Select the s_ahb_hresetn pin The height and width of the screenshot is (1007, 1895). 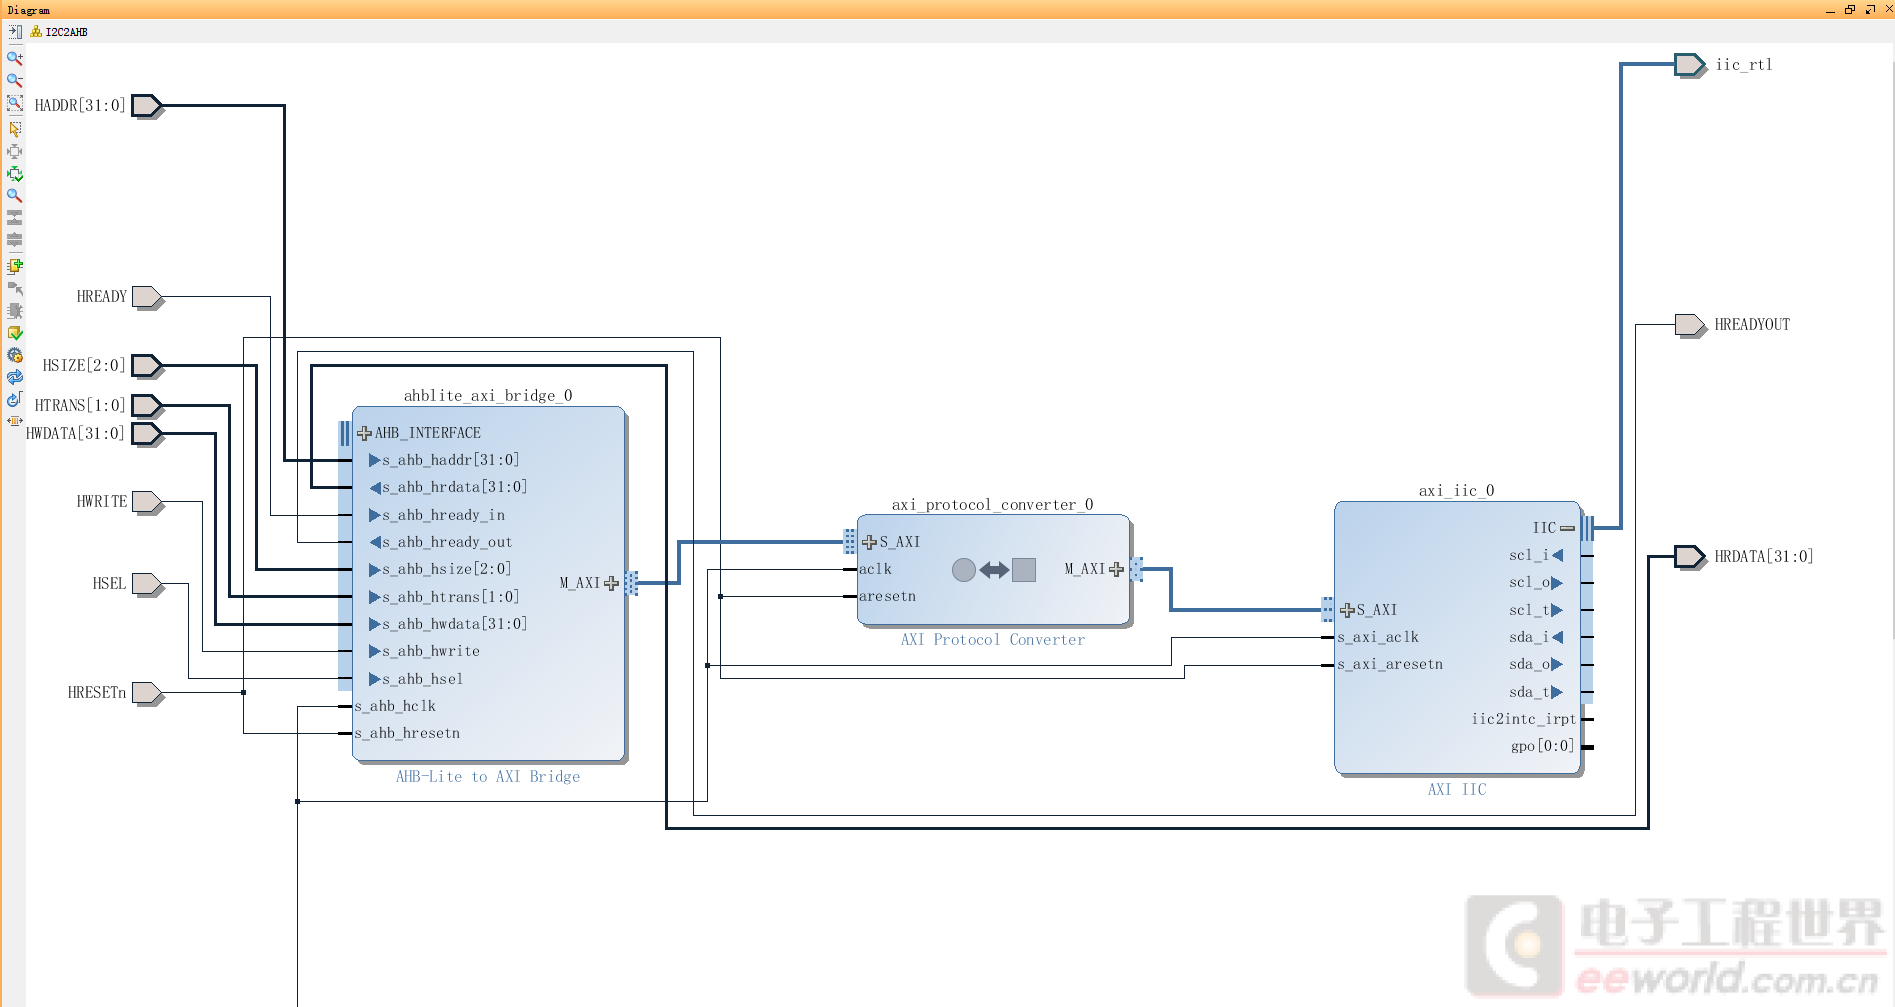407,733
